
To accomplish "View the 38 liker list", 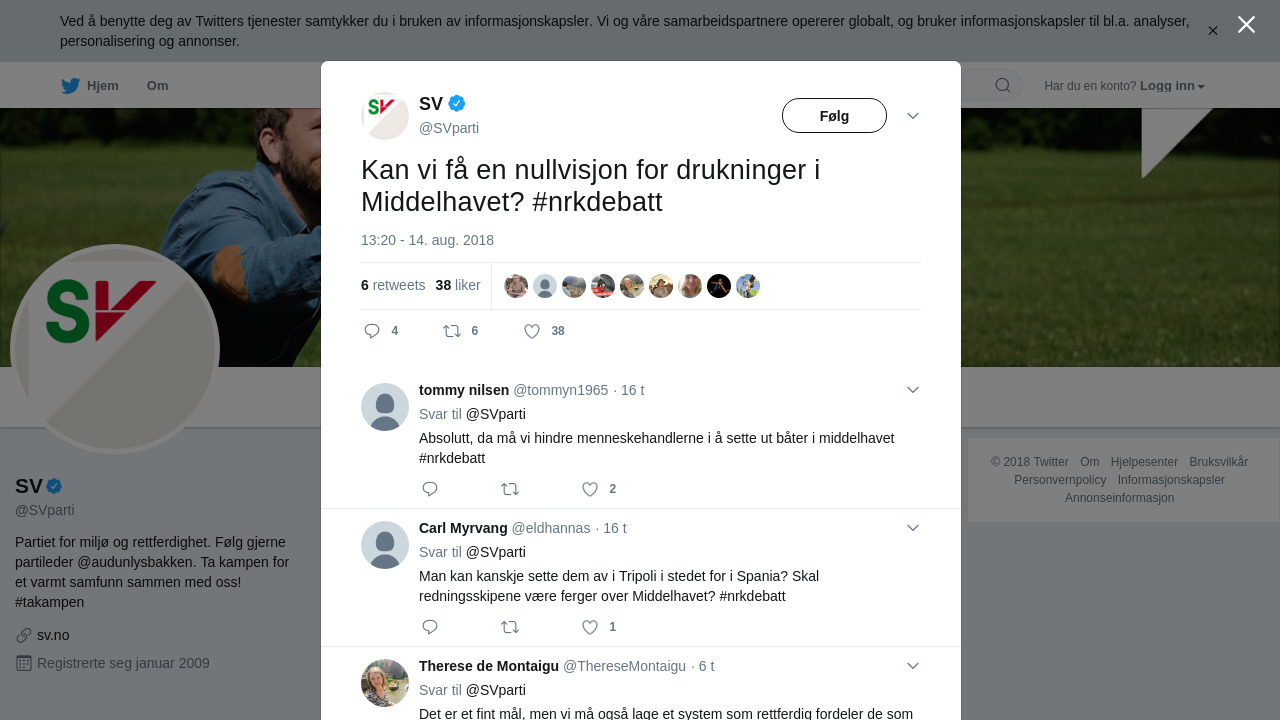I will click(x=458, y=285).
